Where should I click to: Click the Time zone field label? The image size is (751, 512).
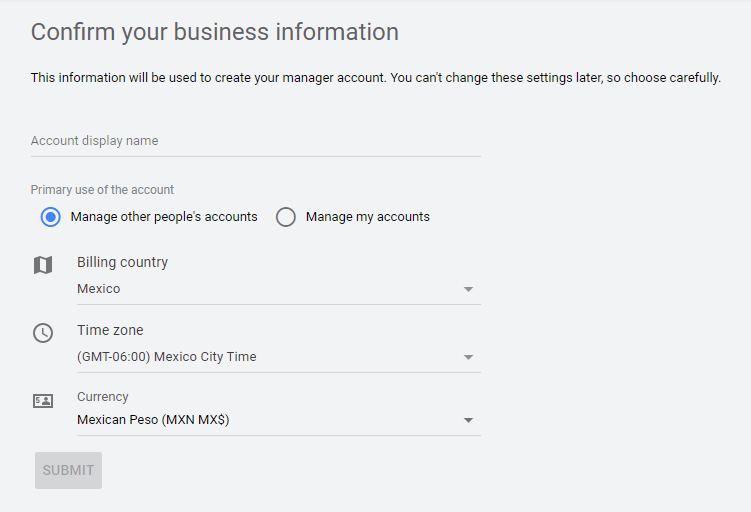click(110, 330)
